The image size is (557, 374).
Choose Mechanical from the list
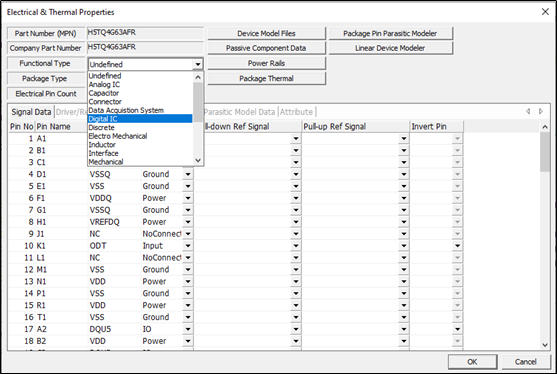(140, 162)
